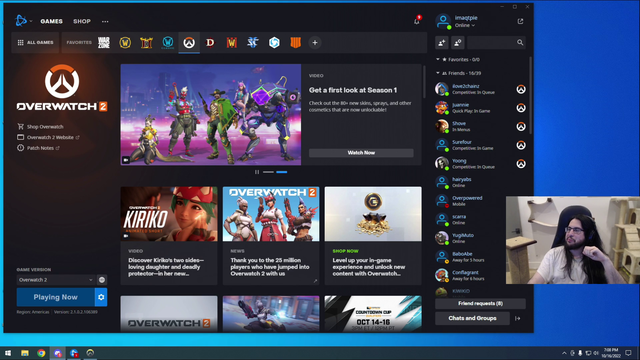Select the Black Ops 4 icon
This screenshot has width=640, height=360.
(296, 42)
